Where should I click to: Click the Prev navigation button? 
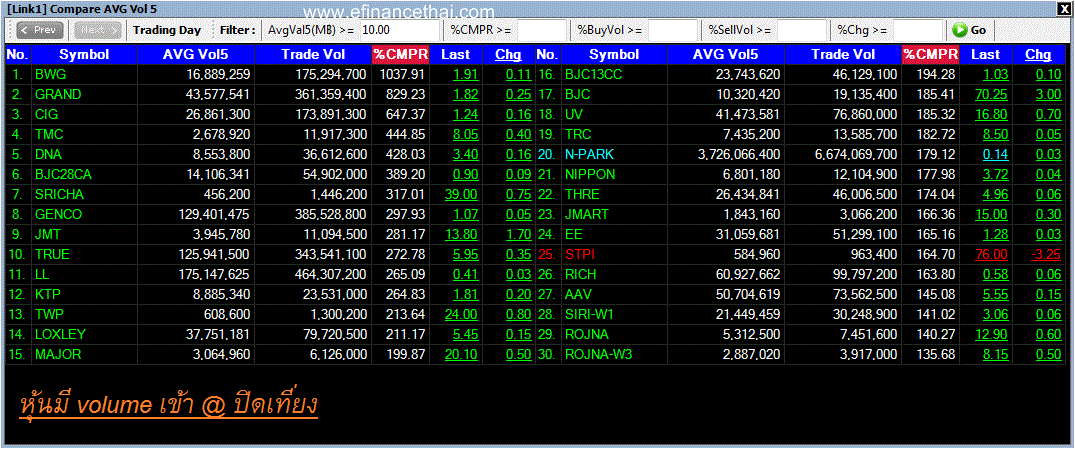[x=40, y=30]
